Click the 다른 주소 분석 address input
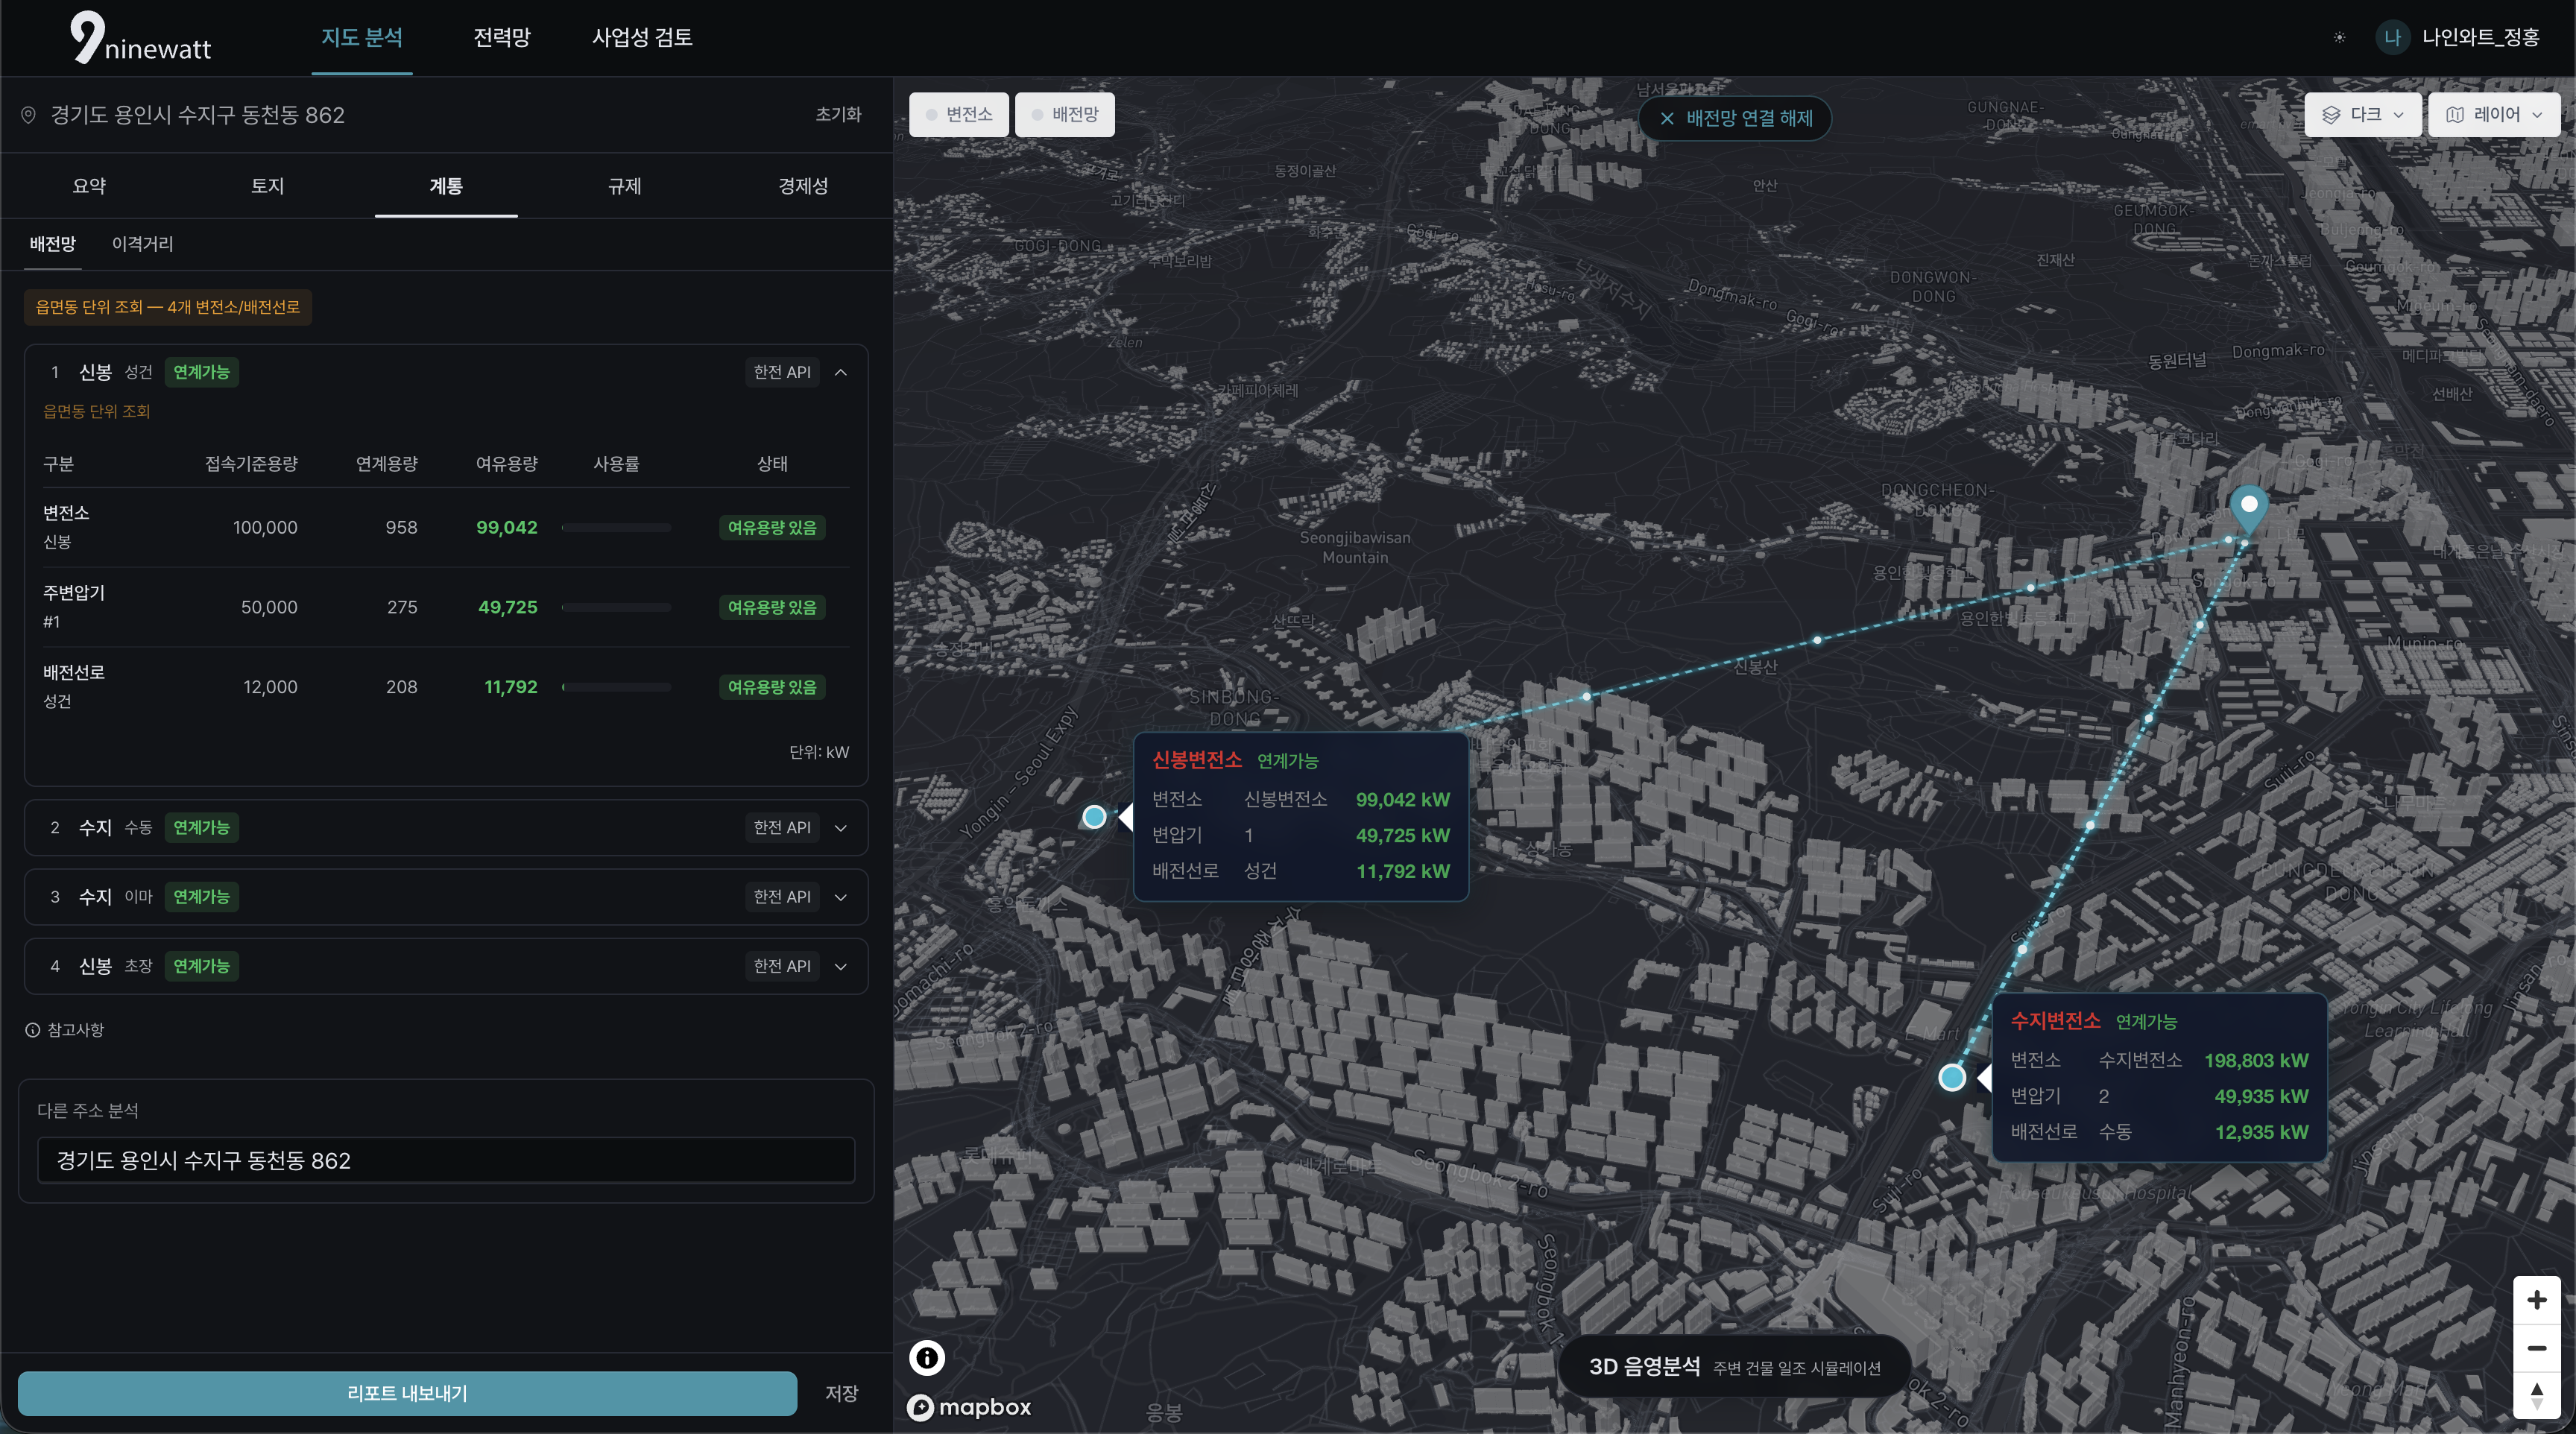Image resolution: width=2576 pixels, height=1434 pixels. (446, 1160)
